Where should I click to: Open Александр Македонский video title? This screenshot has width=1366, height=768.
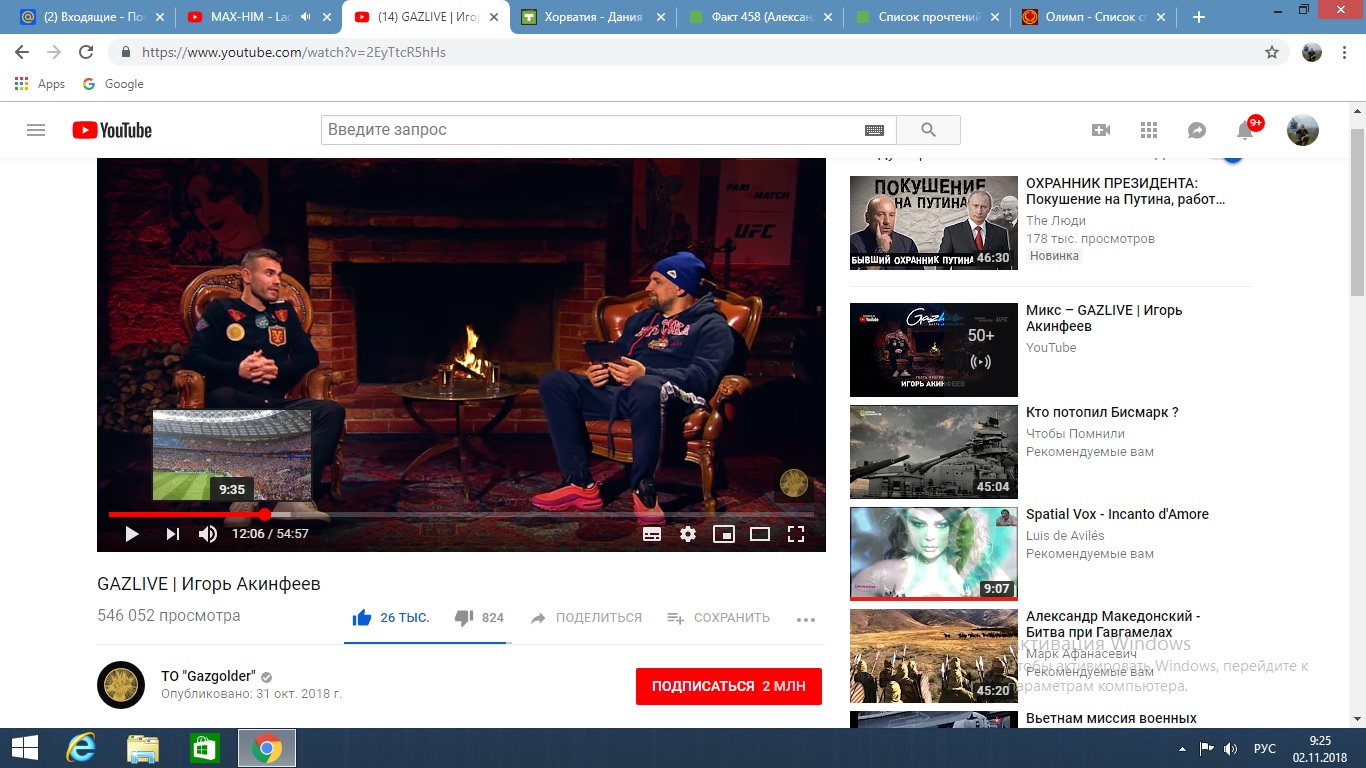pos(1113,624)
